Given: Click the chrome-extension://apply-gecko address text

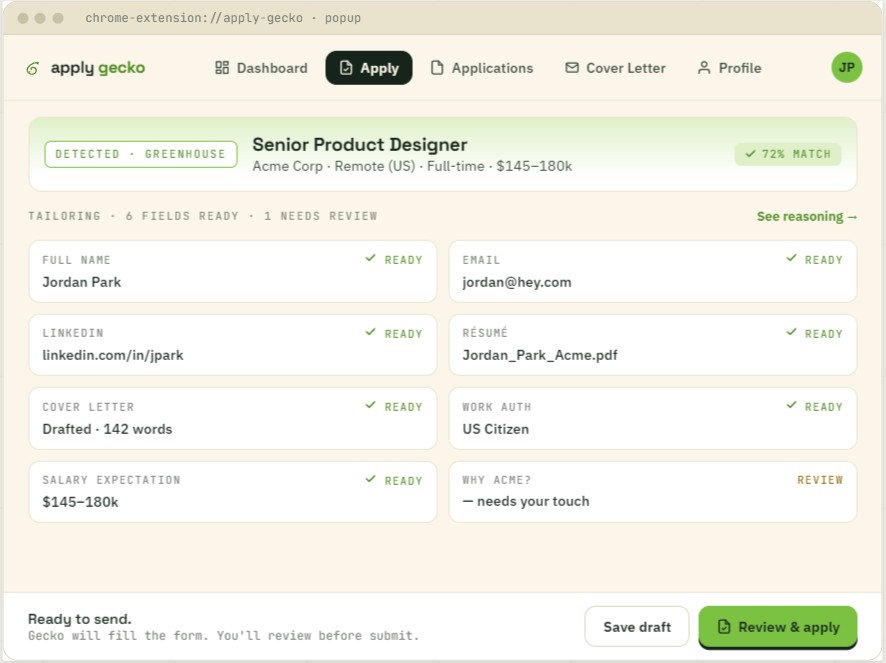Looking at the screenshot, I should tap(194, 18).
